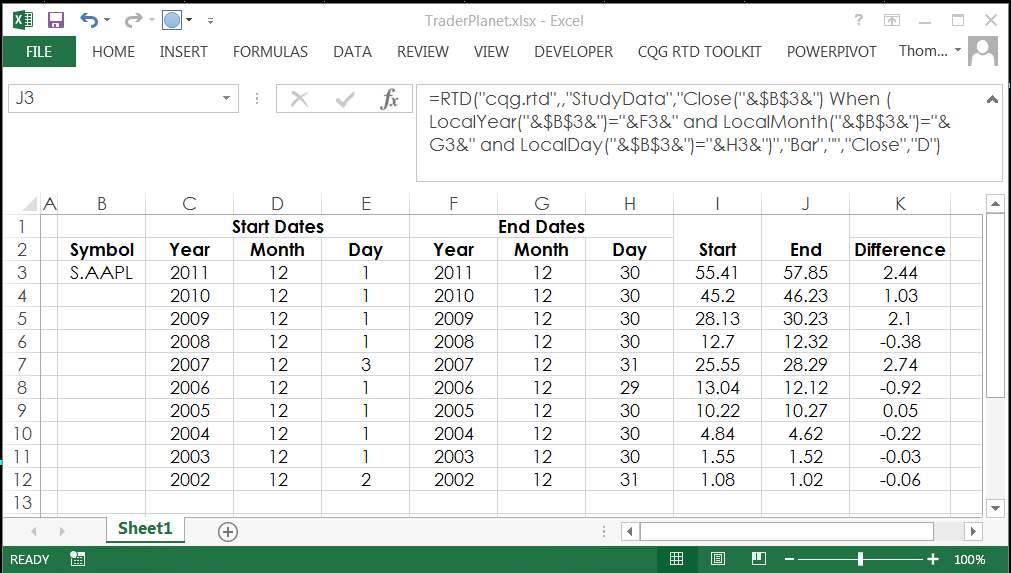The width and height of the screenshot is (1011, 573).
Task: Click the Insert Function fx icon
Action: click(x=390, y=99)
